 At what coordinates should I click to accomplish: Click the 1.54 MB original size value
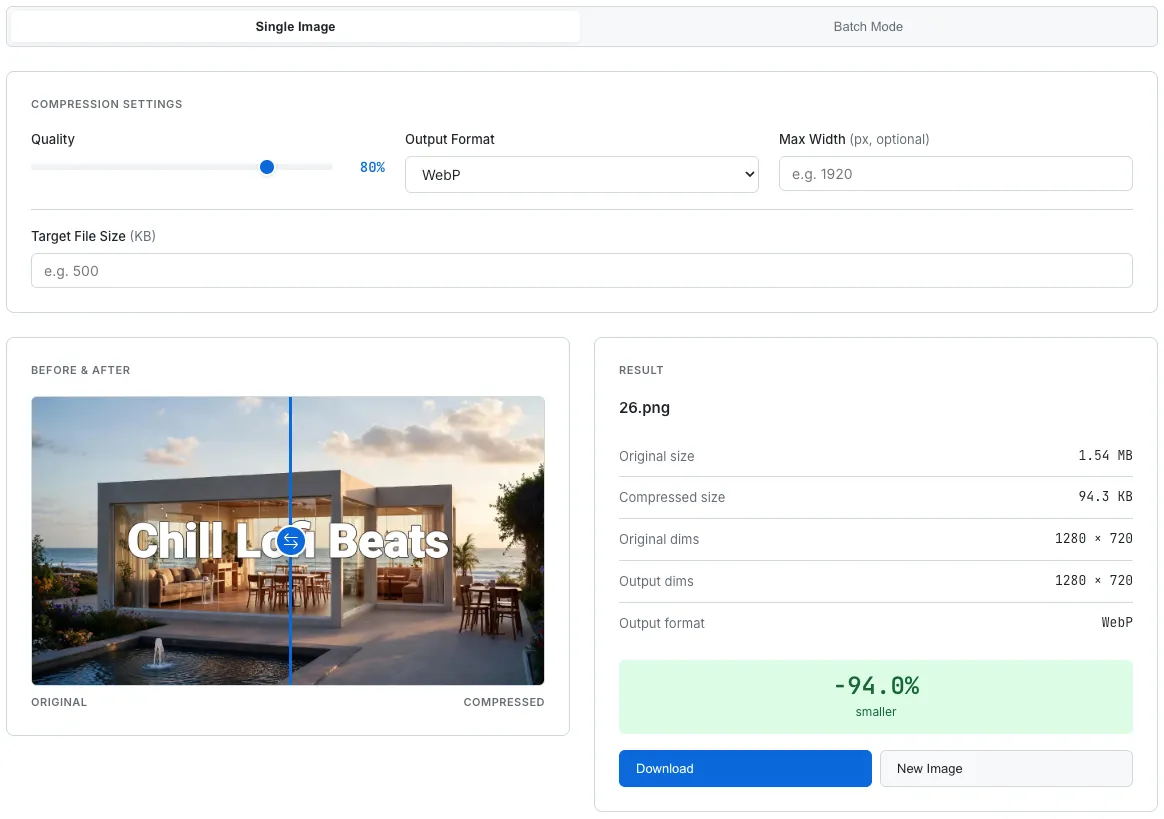tap(1105, 456)
